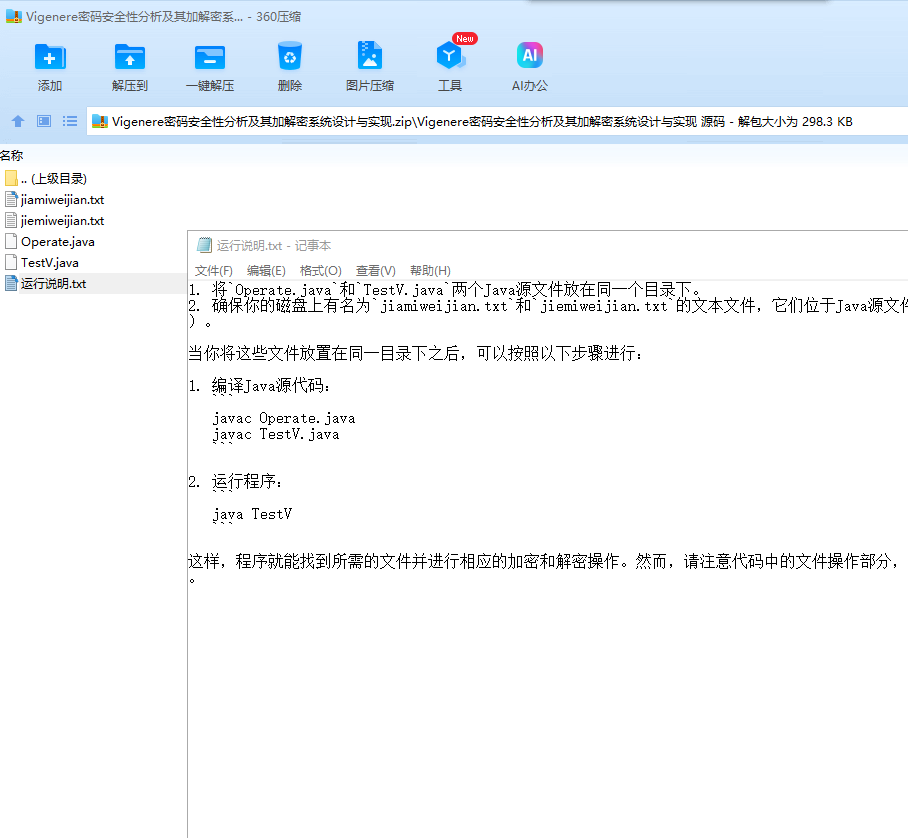Click the 解压到 (Extract to) icon

click(x=130, y=57)
